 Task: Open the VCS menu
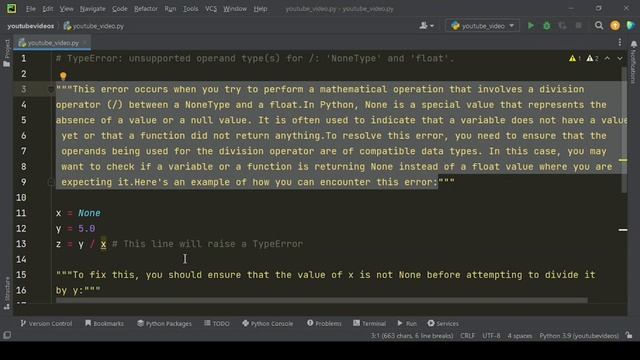click(x=211, y=9)
